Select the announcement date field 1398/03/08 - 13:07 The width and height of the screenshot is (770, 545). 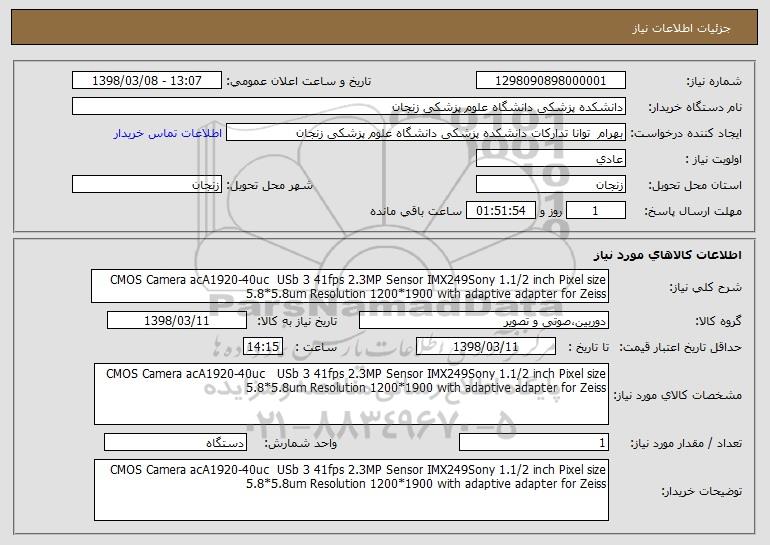147,81
